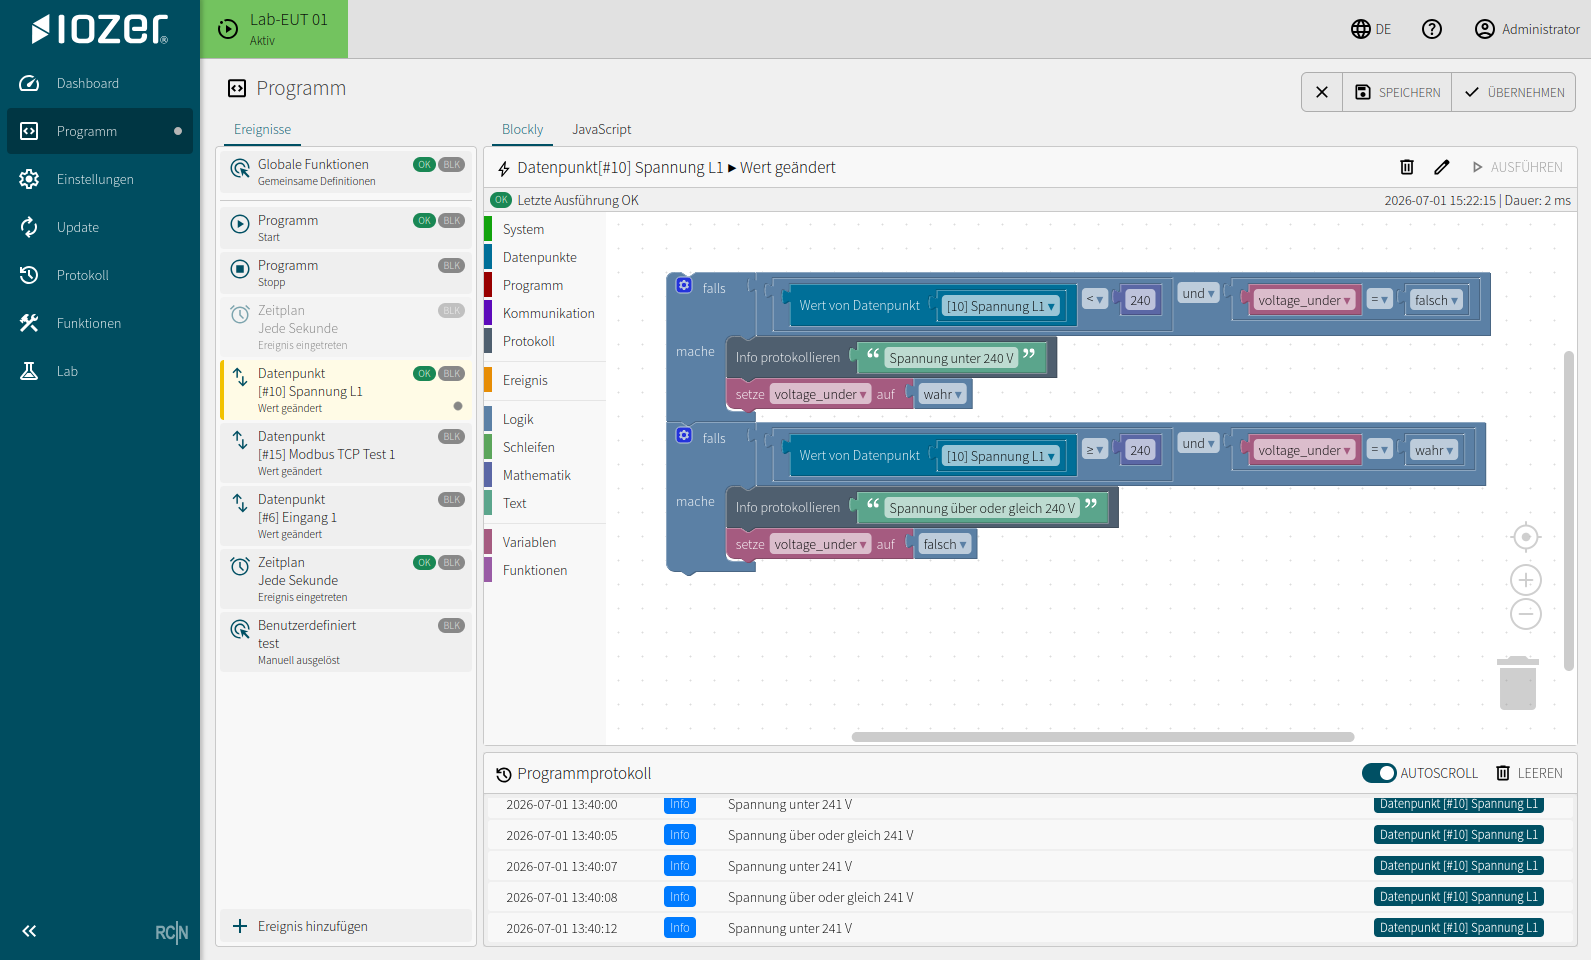
Task: Collapse the sidebar with double-chevron icon
Action: 29,931
